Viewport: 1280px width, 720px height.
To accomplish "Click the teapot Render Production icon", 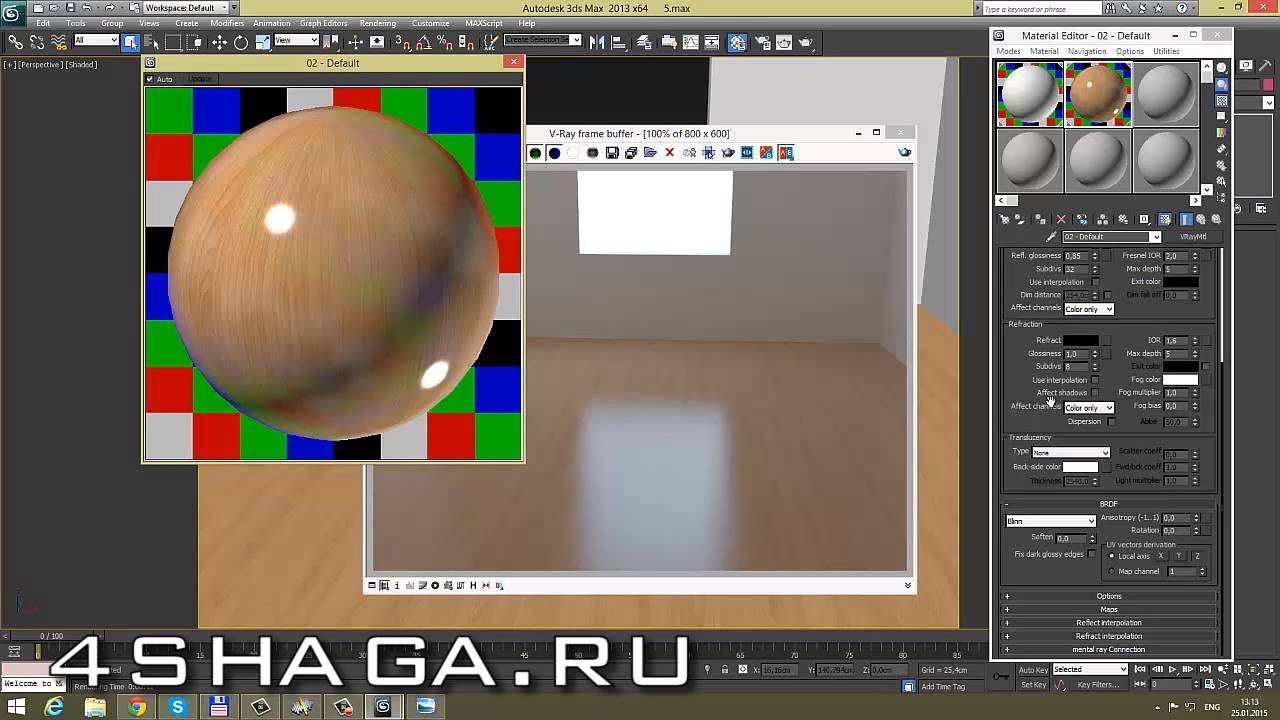I will (806, 42).
